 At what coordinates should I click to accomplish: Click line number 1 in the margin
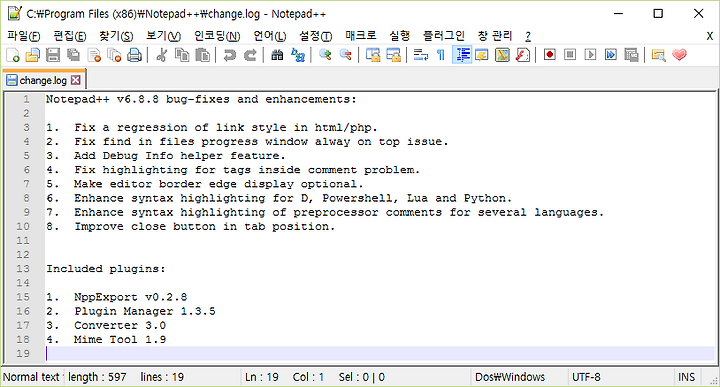pyautogui.click(x=26, y=99)
